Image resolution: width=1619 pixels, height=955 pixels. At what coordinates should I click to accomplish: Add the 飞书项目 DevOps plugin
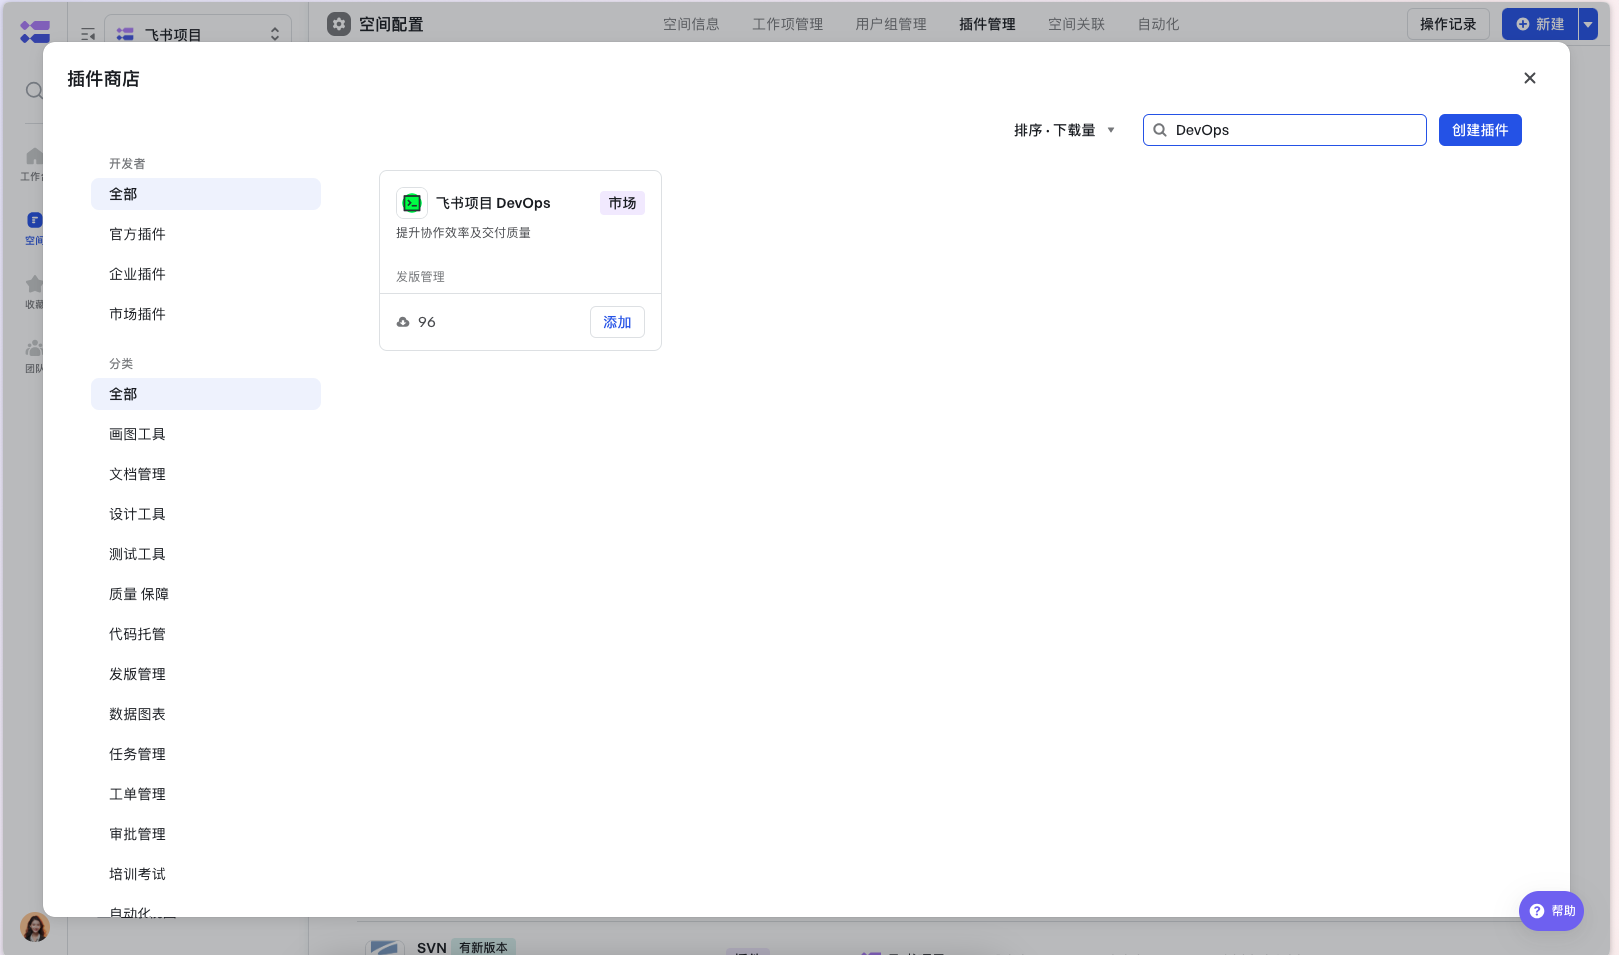[x=617, y=322]
